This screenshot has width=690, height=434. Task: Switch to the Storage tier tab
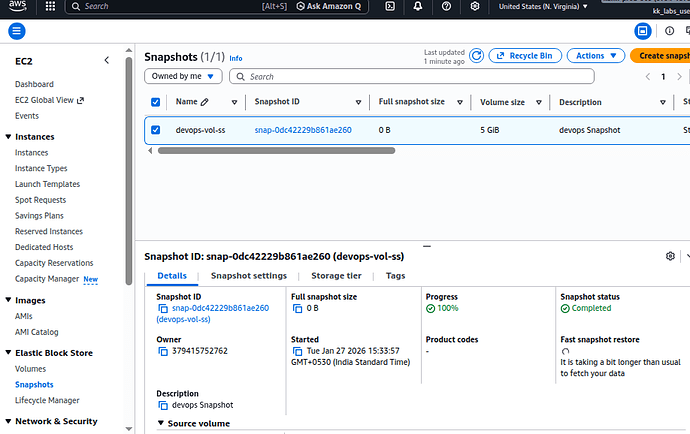335,276
